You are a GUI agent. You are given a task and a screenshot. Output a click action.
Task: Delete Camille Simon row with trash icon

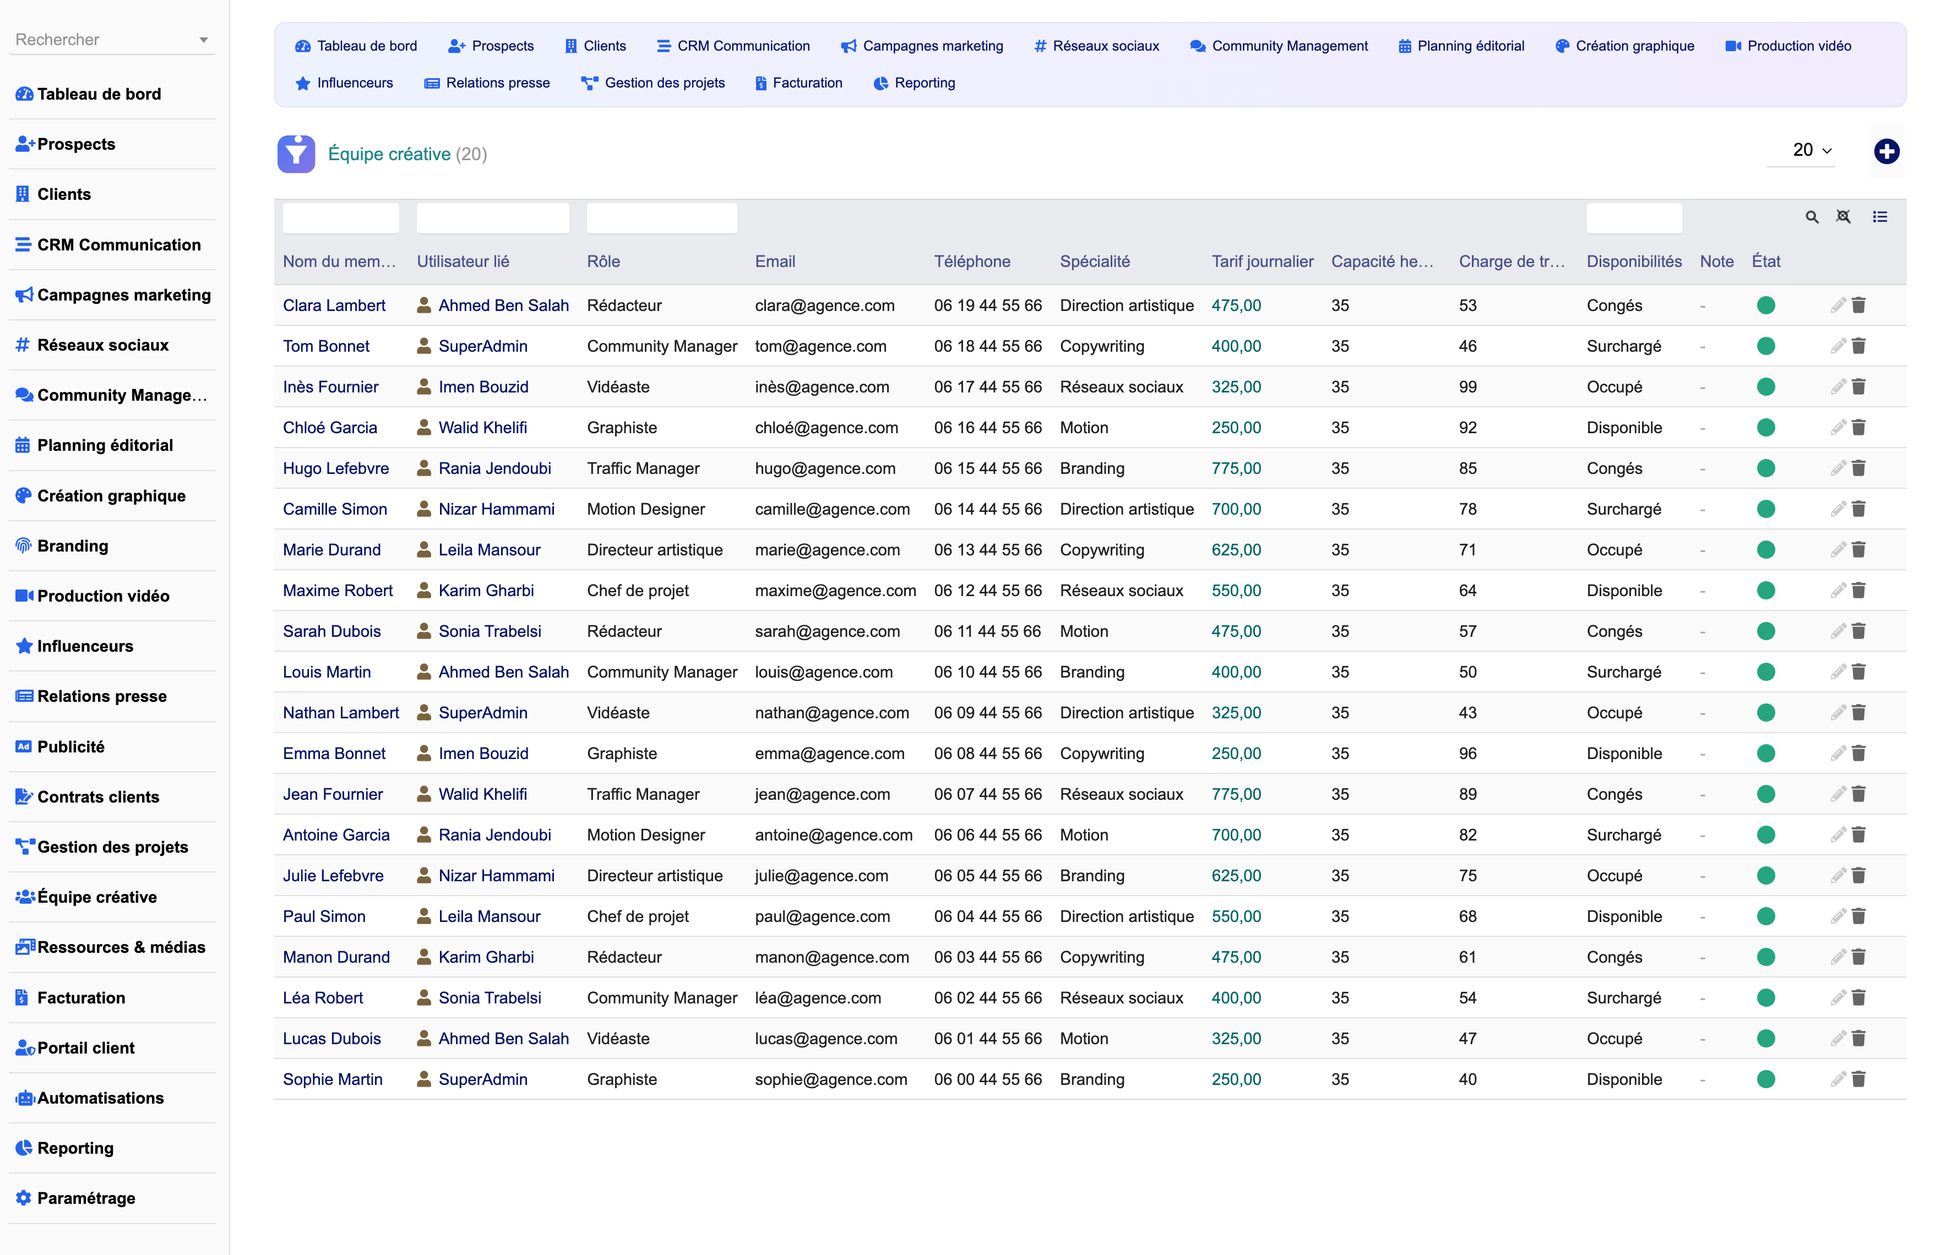[1858, 509]
